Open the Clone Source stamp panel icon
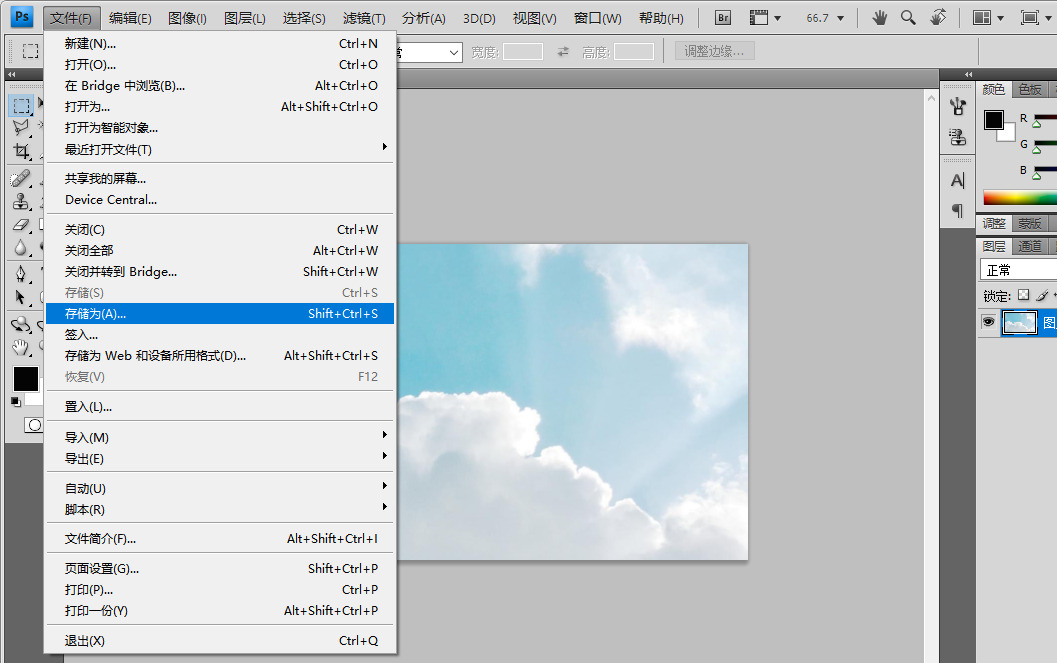The image size is (1057, 663). [958, 137]
